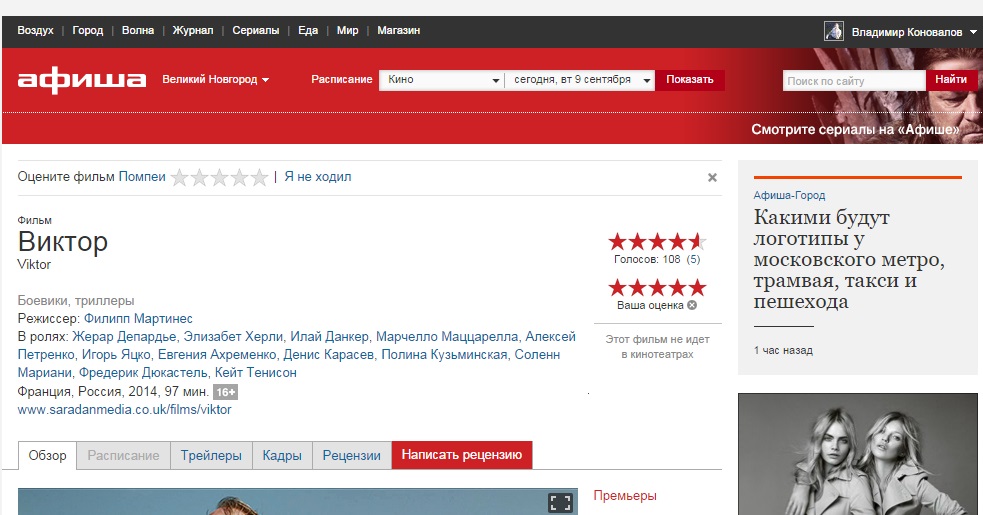
Task: Click the Найти search button
Action: pyautogui.click(x=951, y=80)
